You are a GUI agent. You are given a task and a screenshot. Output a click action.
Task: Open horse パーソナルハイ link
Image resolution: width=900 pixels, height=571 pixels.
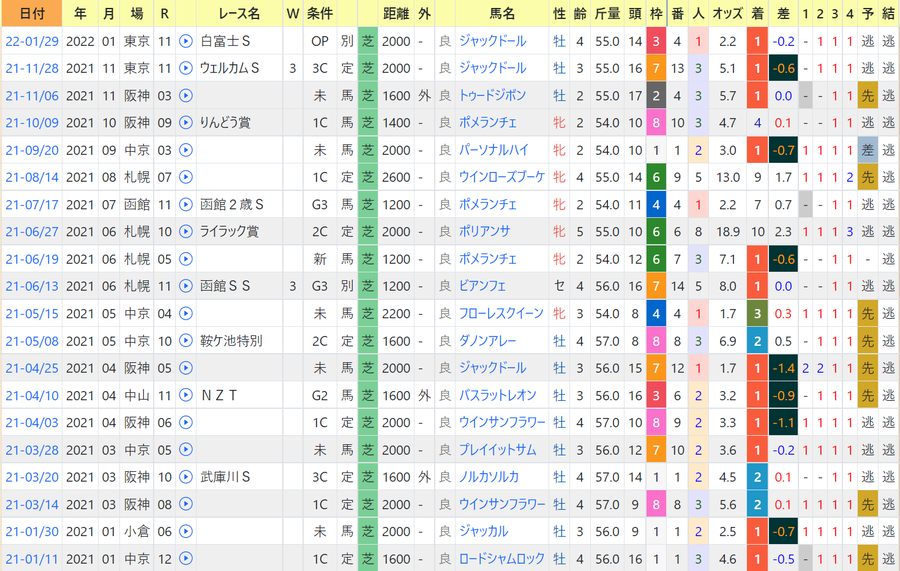tap(494, 150)
